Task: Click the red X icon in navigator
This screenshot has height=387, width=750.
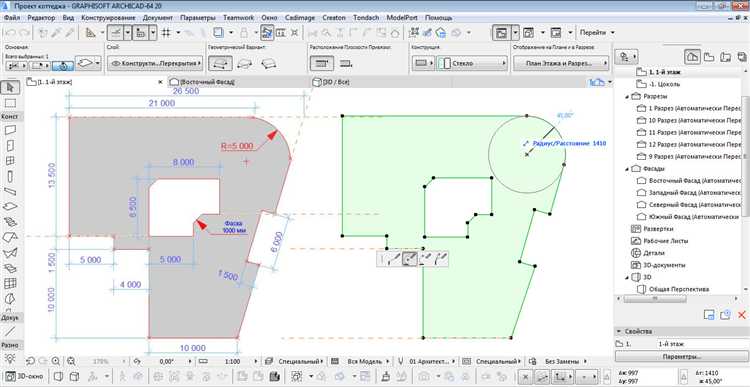Action: tap(741, 314)
